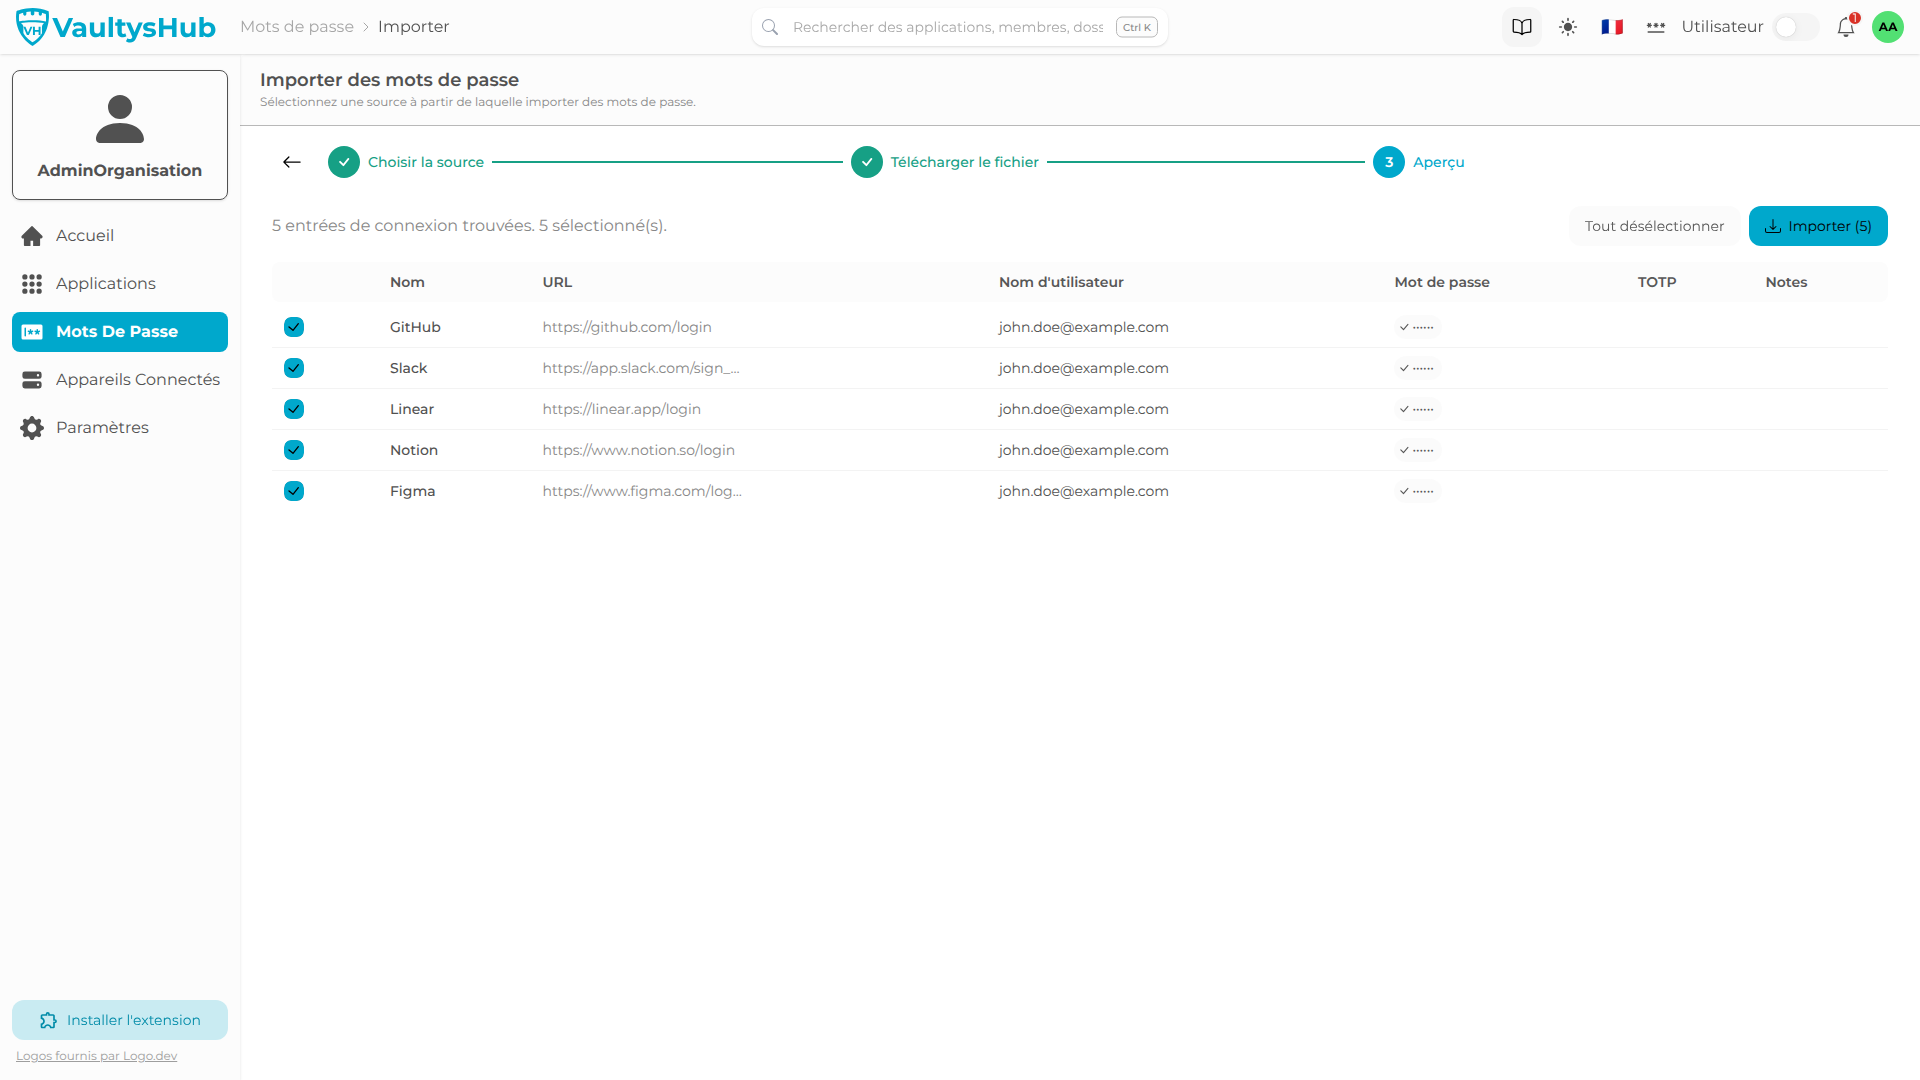Open the AA user avatar menu
This screenshot has height=1080, width=1920.
click(1888, 27)
